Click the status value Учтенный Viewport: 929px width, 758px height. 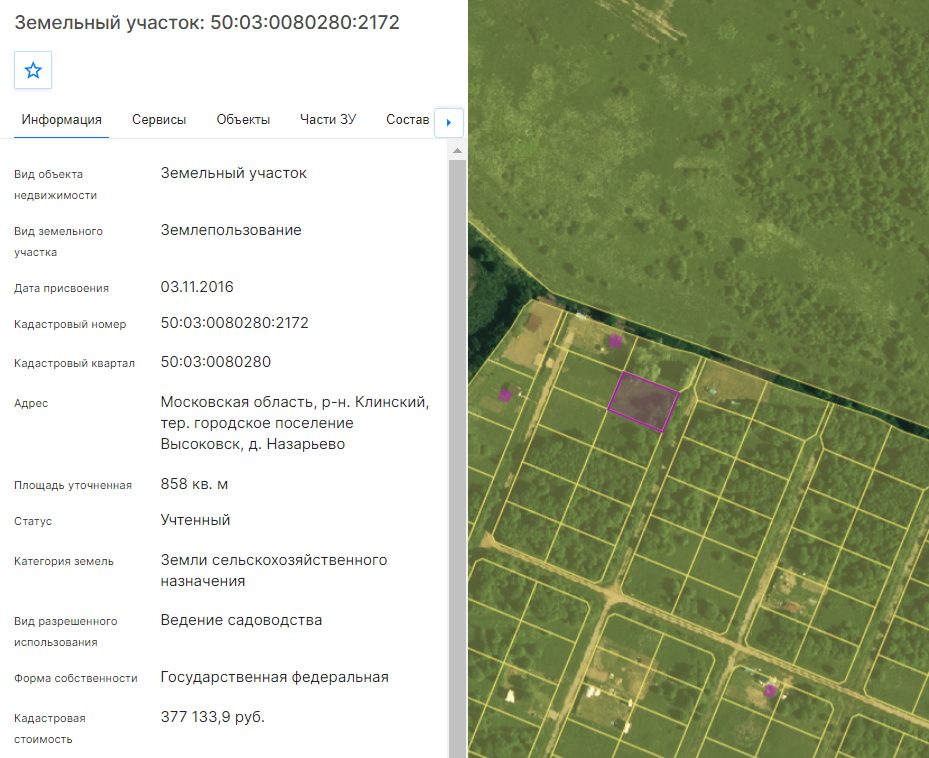tap(196, 520)
